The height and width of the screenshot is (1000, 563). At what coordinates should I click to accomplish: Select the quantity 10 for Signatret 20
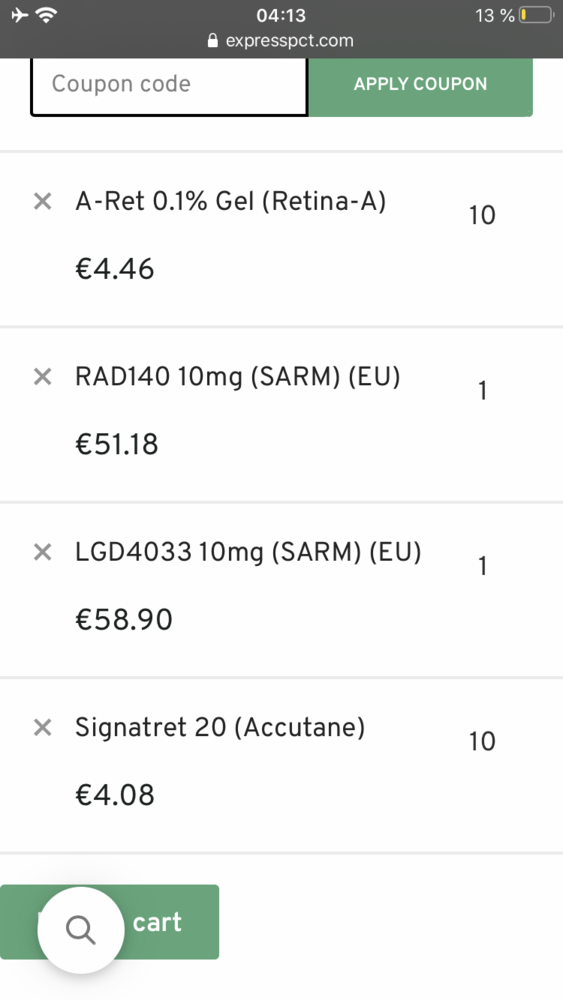click(482, 741)
